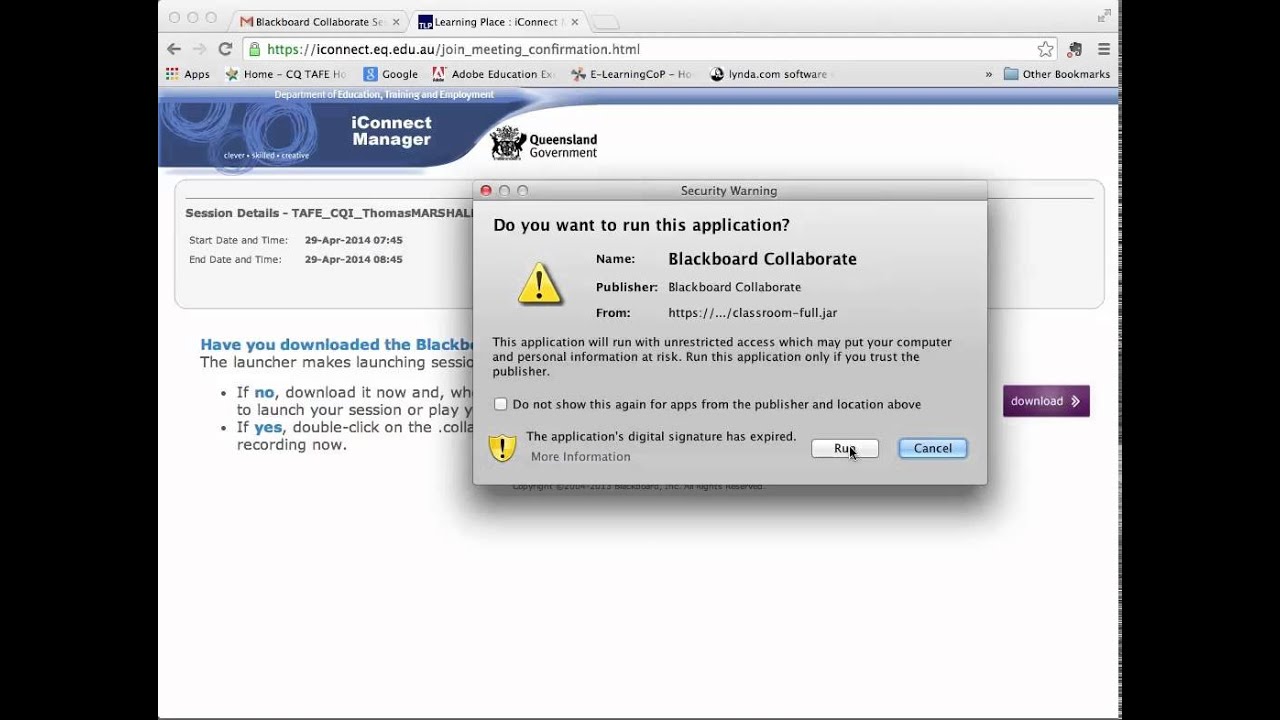The height and width of the screenshot is (720, 1280).
Task: Check 'Do not show this again' checkbox
Action: tap(501, 404)
